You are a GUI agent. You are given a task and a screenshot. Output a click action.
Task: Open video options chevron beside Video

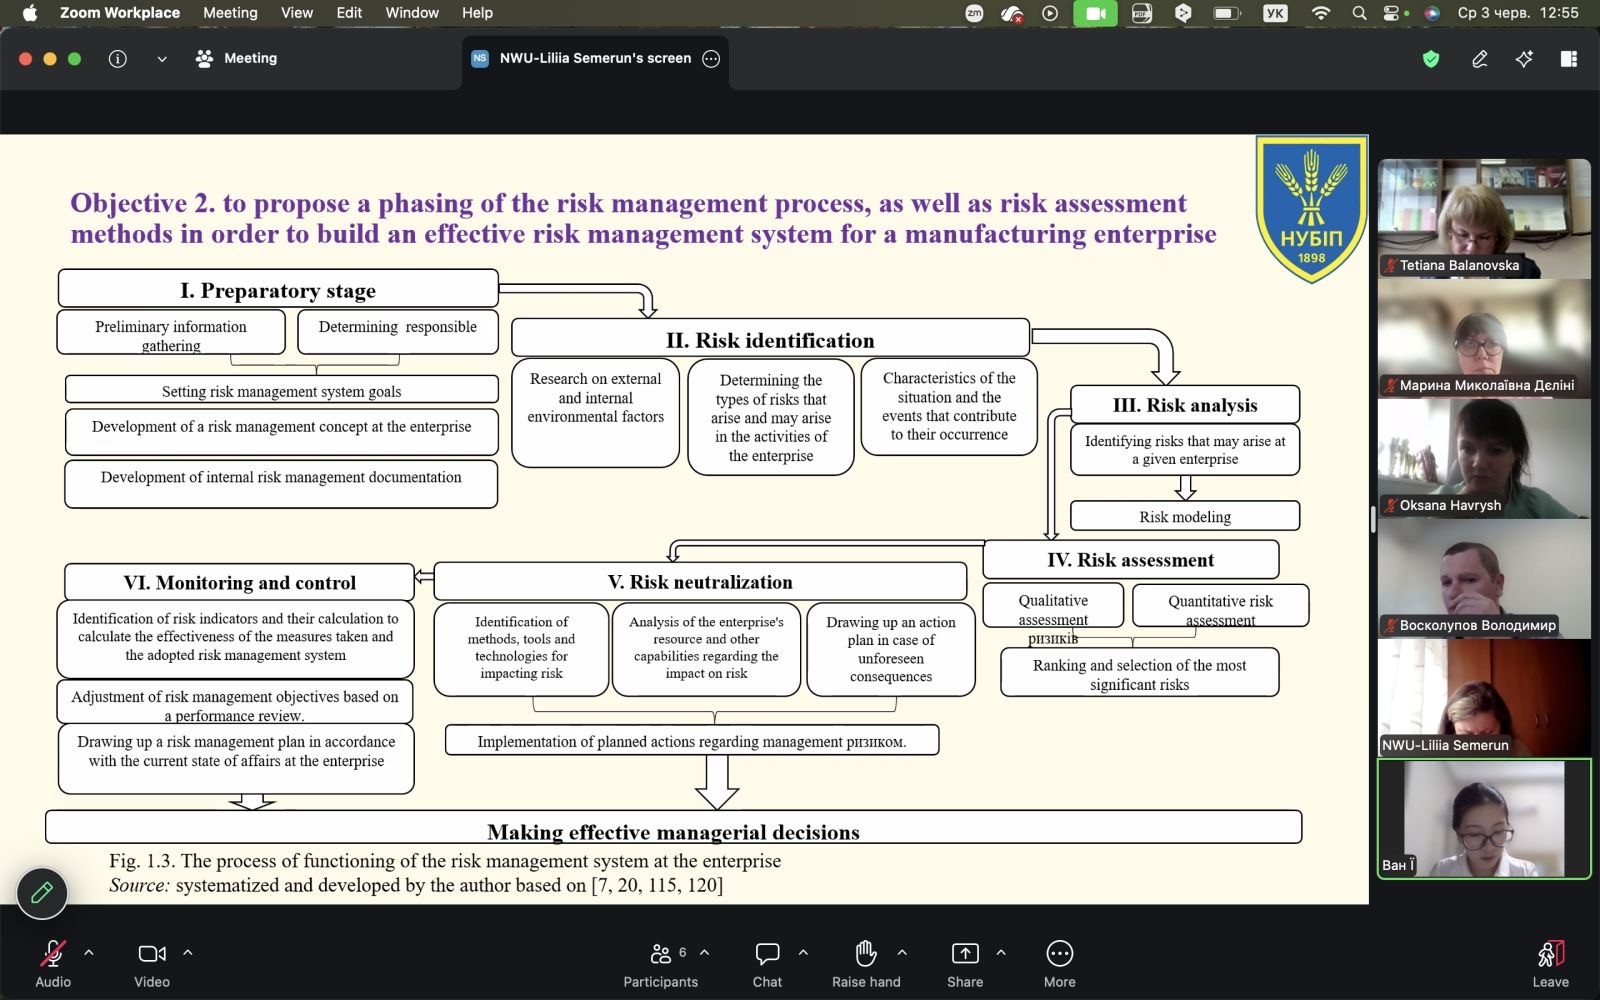click(x=188, y=953)
